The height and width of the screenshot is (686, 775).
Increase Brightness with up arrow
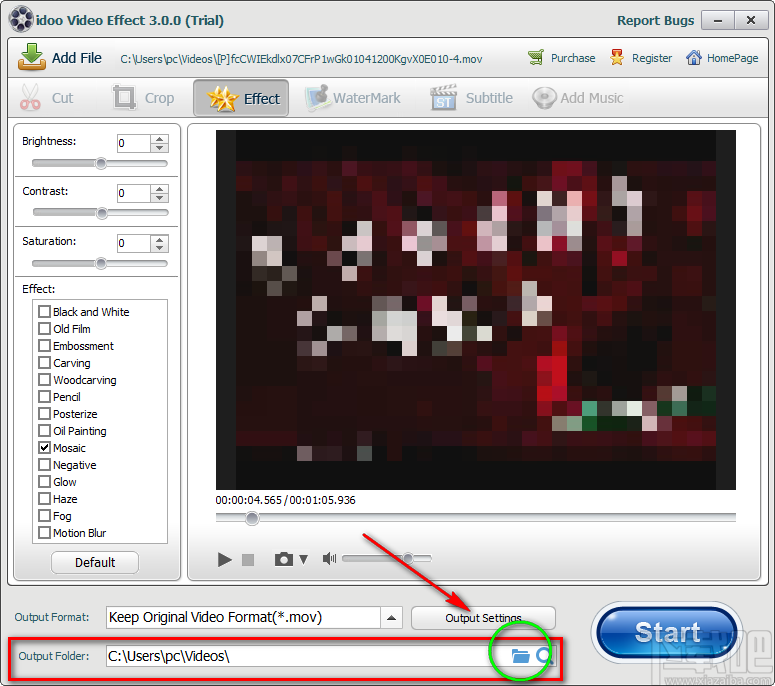(x=159, y=139)
